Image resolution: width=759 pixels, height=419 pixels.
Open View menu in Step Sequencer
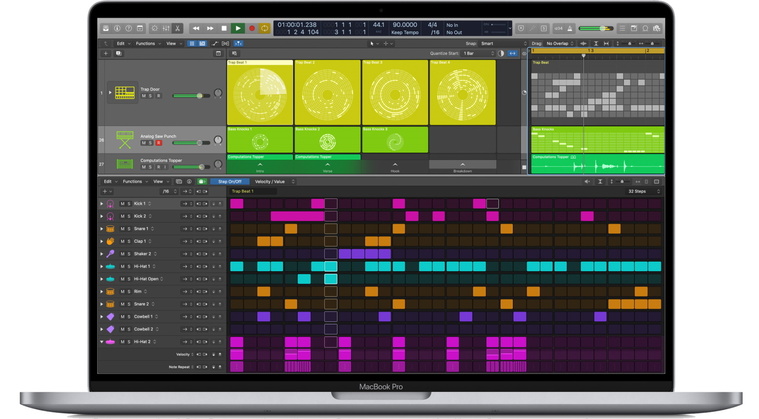(x=160, y=182)
